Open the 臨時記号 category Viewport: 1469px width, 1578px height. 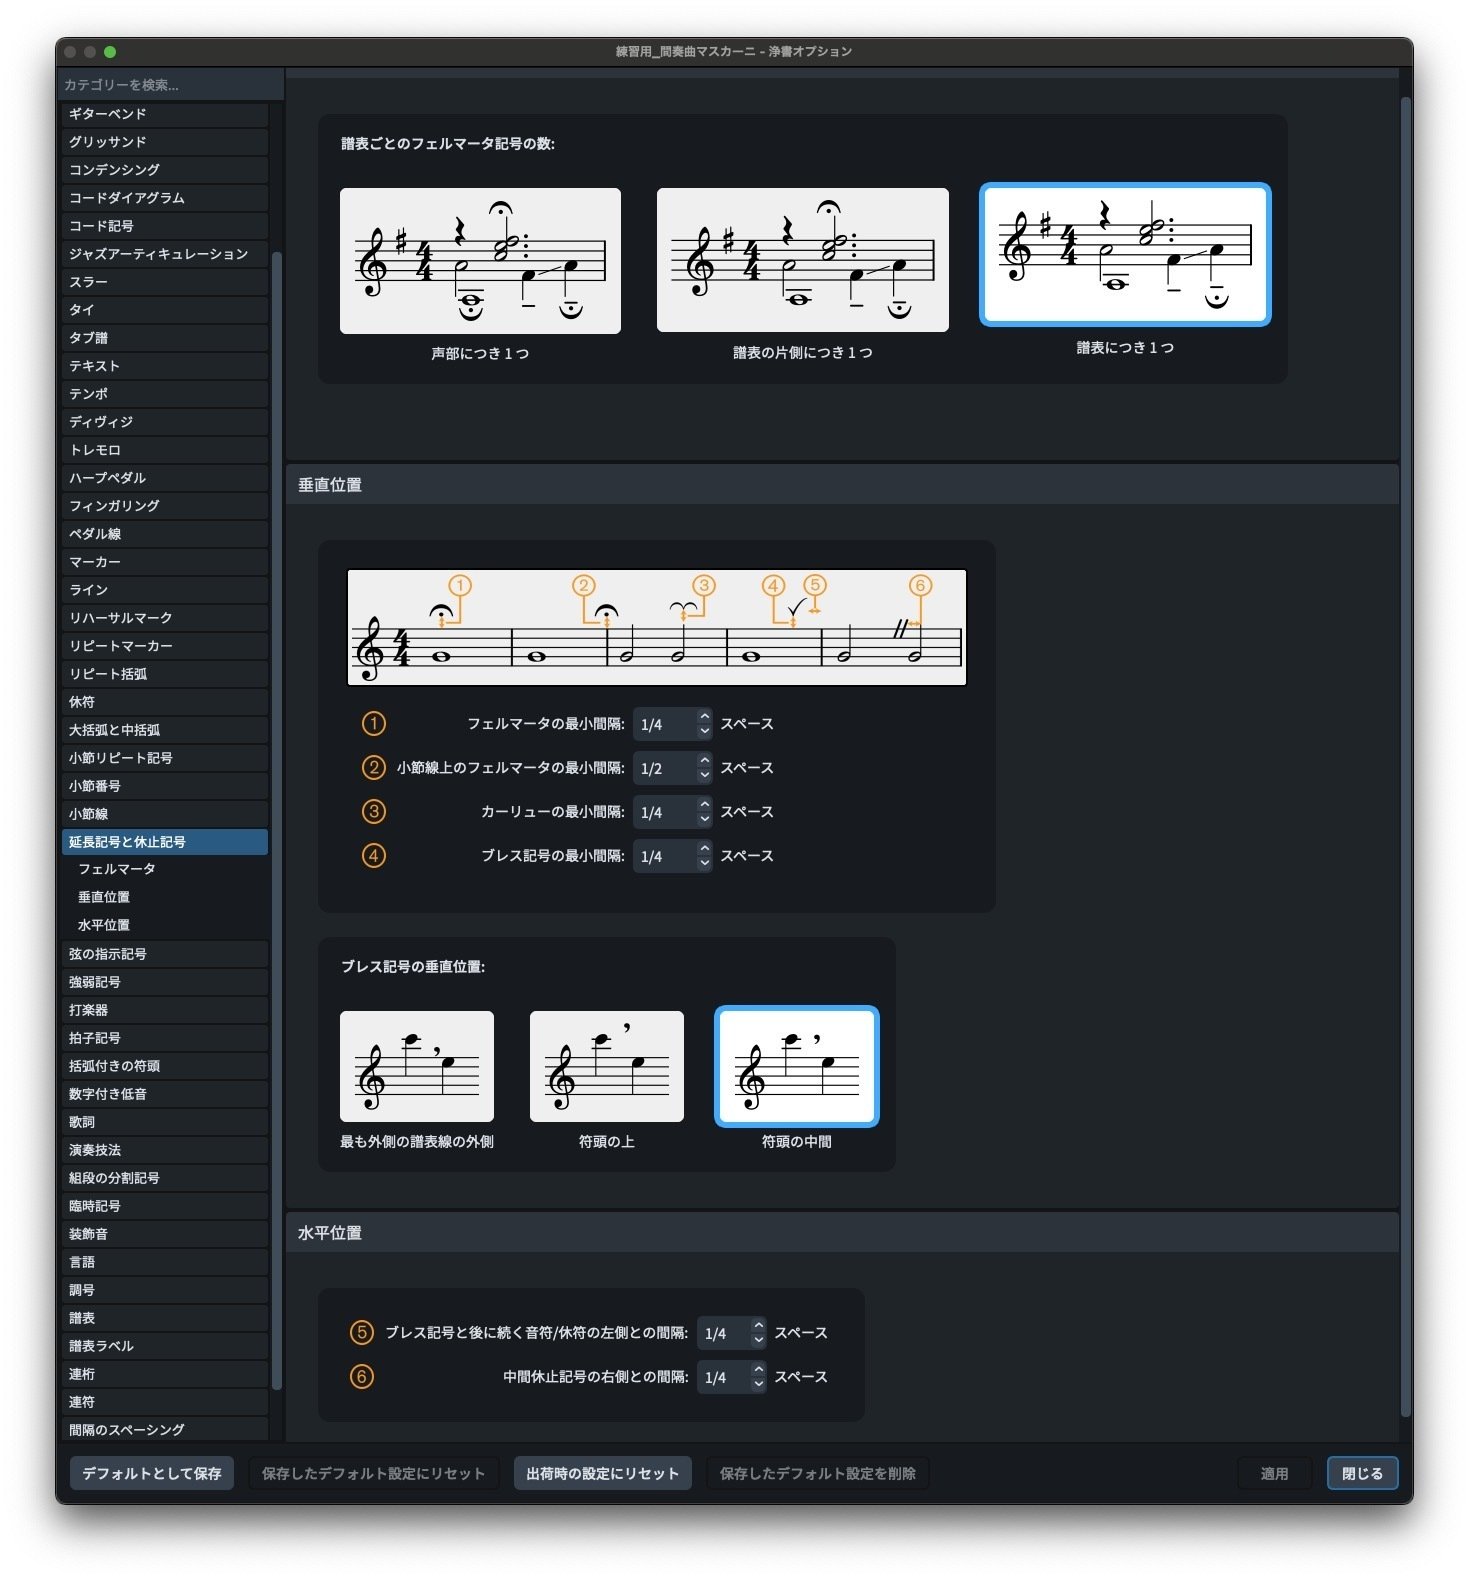point(165,1206)
